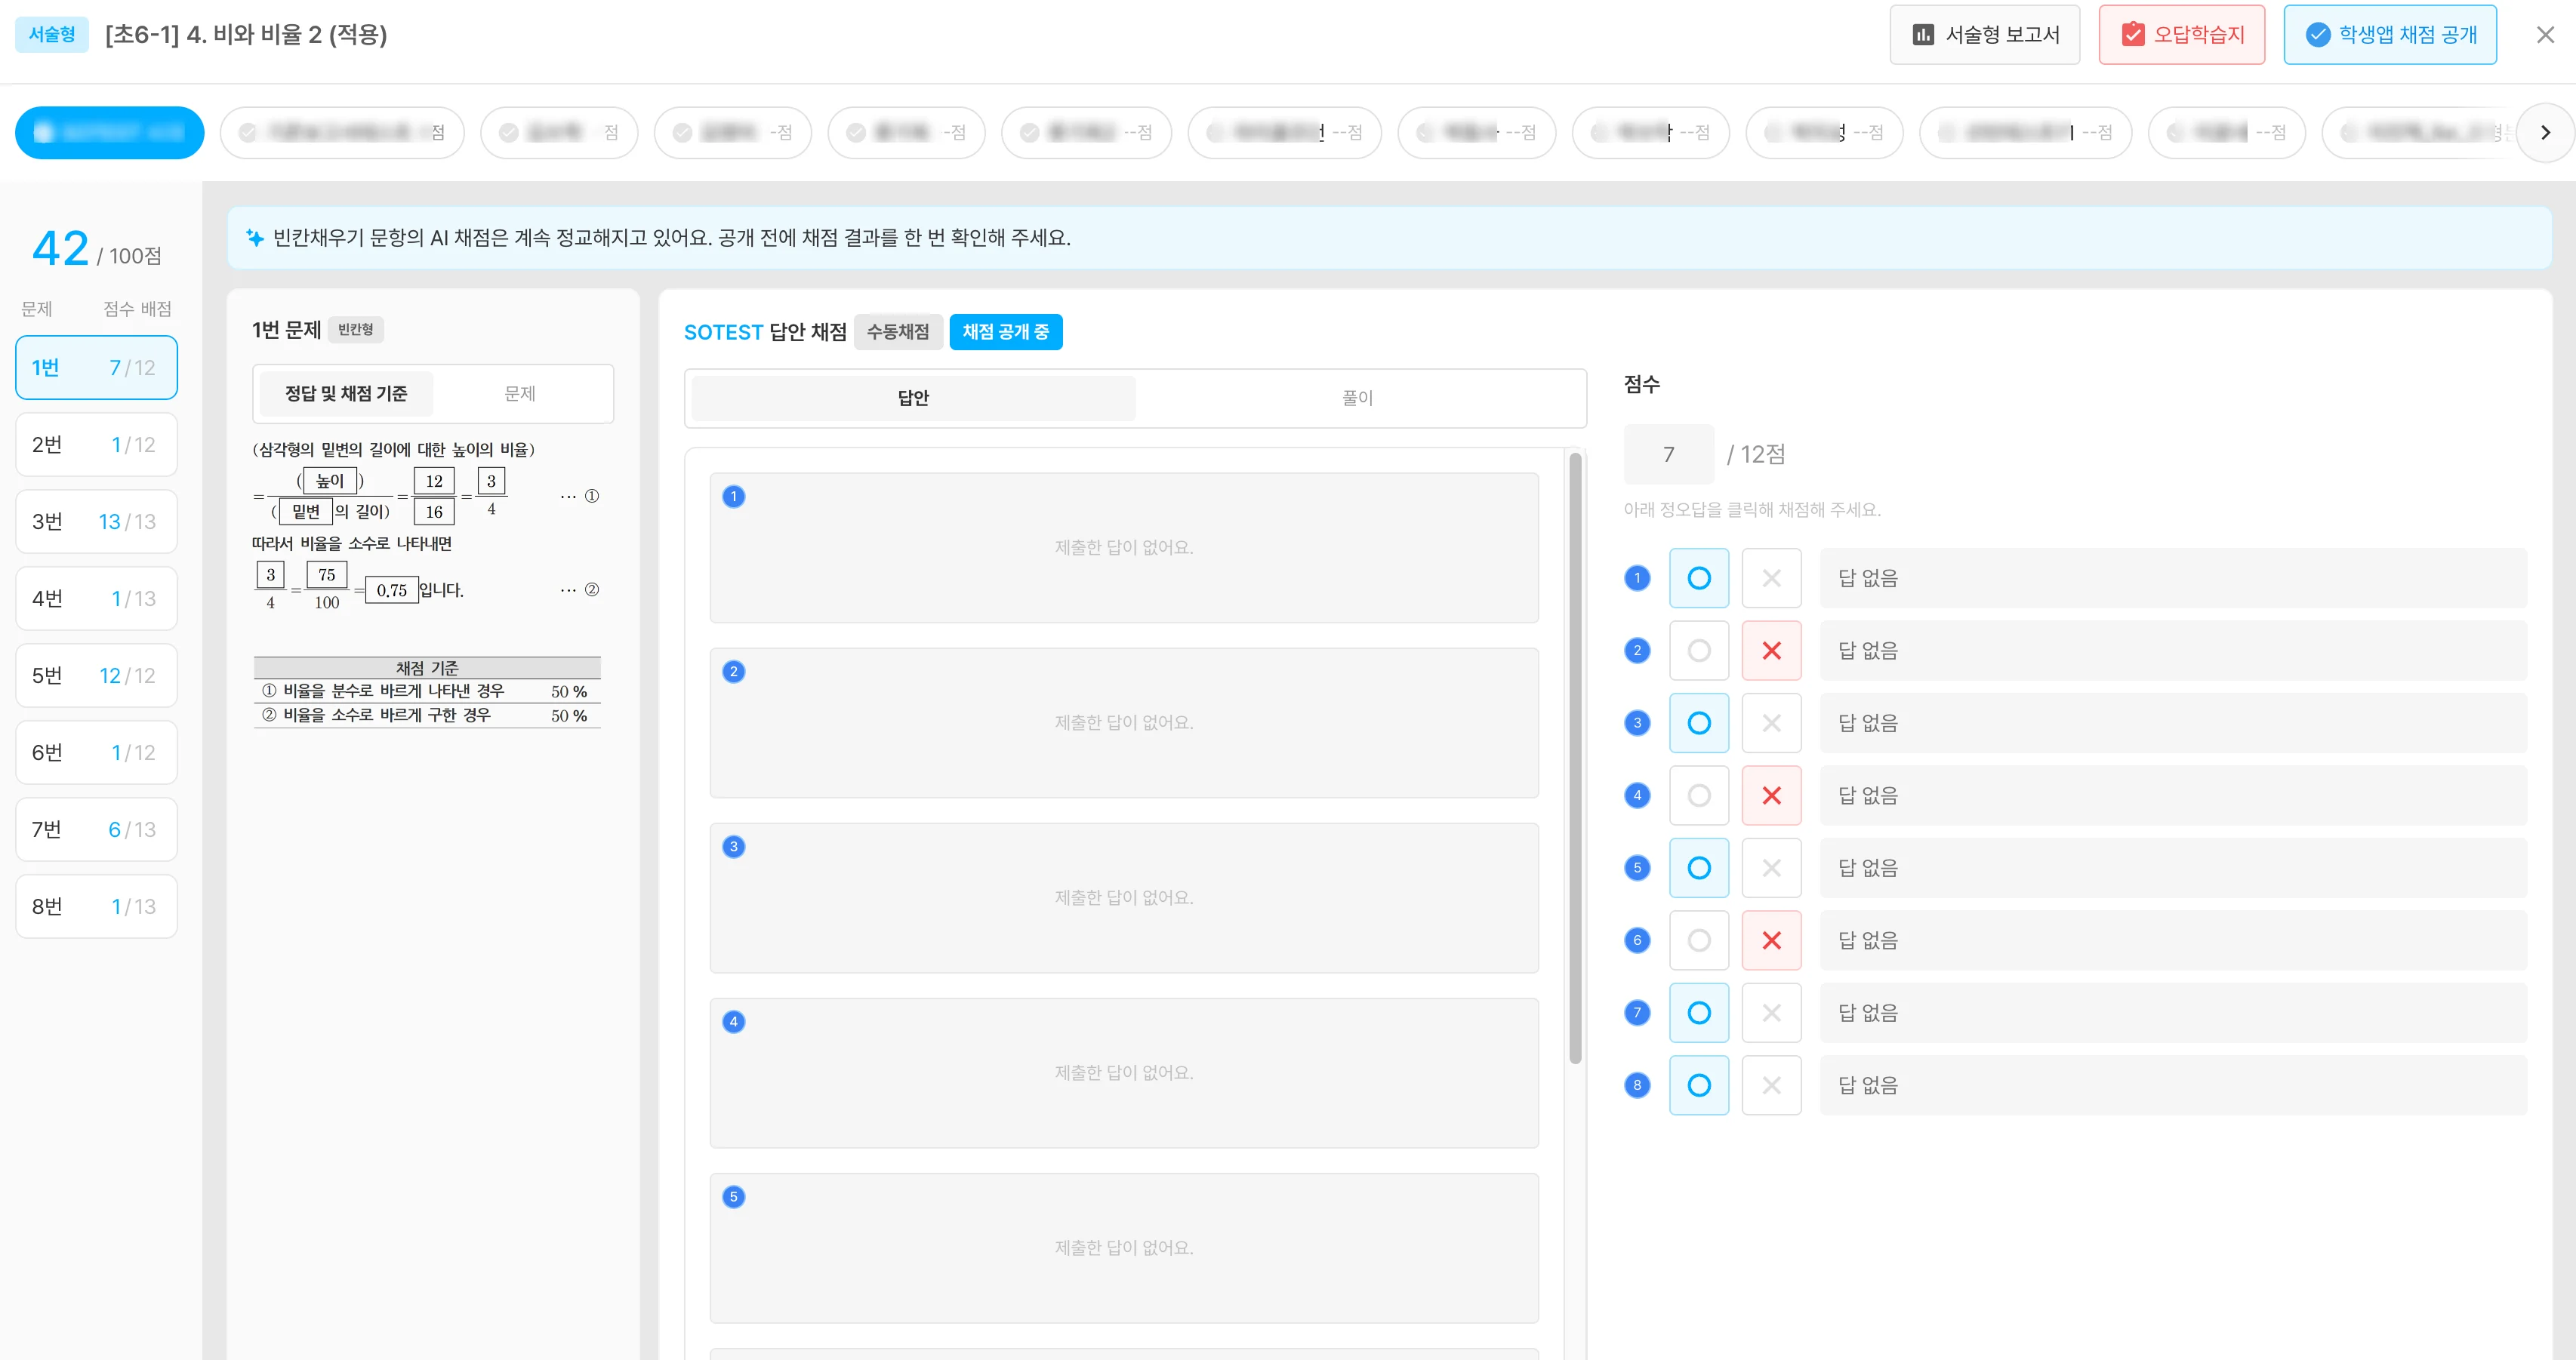Click the 아래 정오답을 클릭해 채점해 주세요 hint
Image resolution: width=2576 pixels, height=1360 pixels.
1752,510
